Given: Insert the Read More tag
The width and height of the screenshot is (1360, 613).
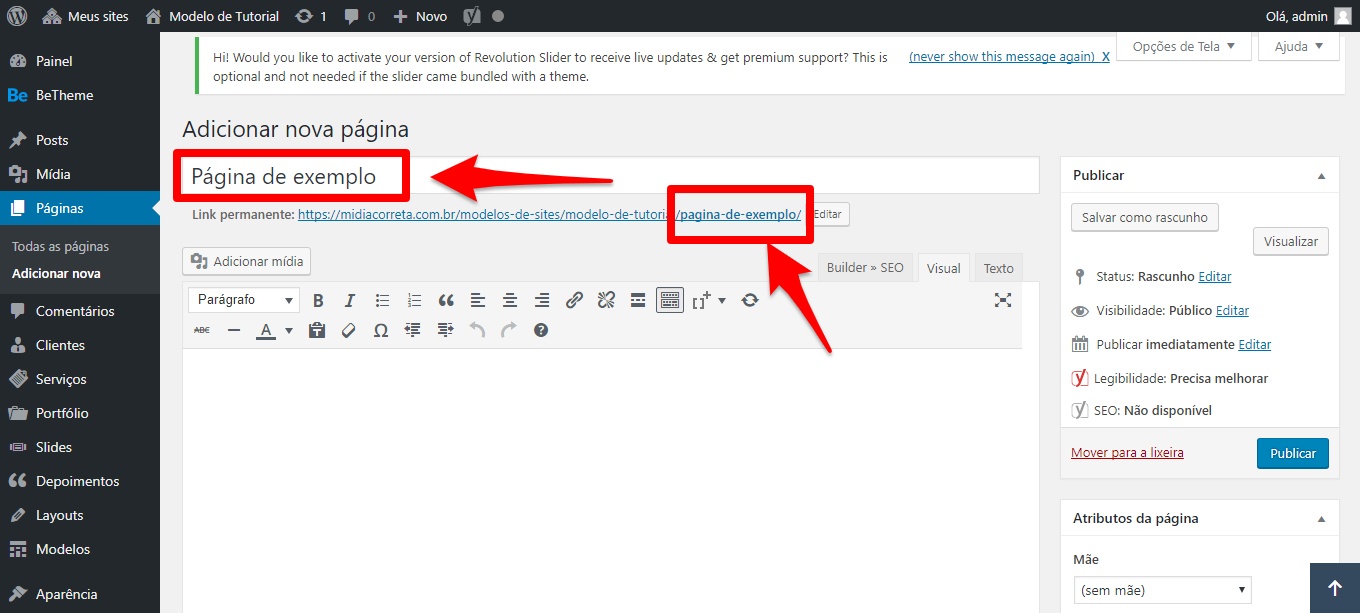Looking at the screenshot, I should pos(638,300).
